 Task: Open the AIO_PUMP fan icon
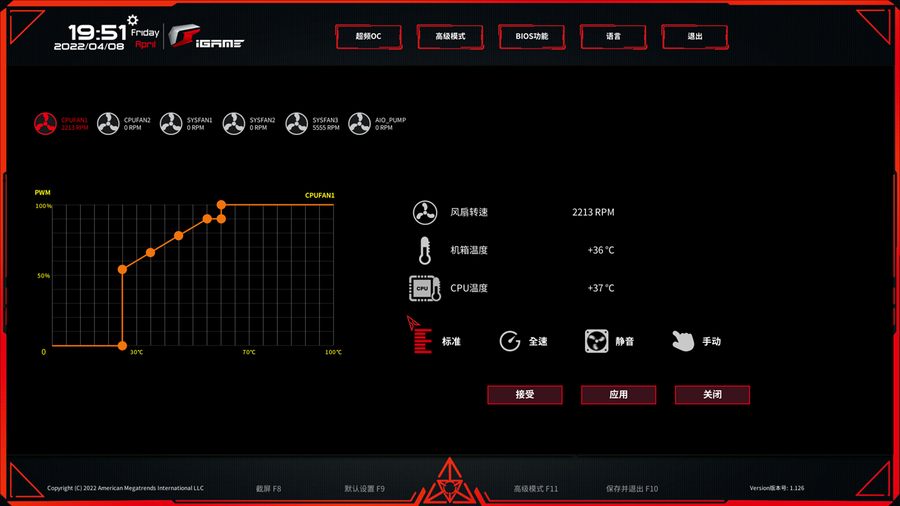pos(360,124)
